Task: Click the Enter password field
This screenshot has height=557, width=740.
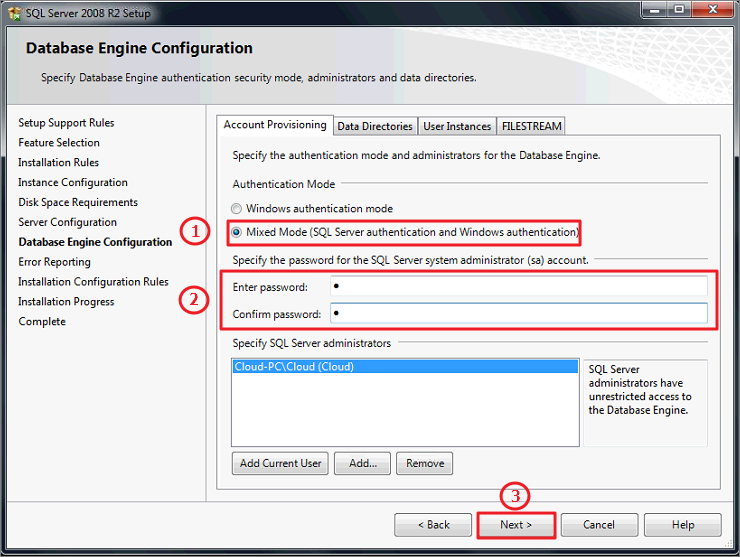Action: (x=519, y=286)
